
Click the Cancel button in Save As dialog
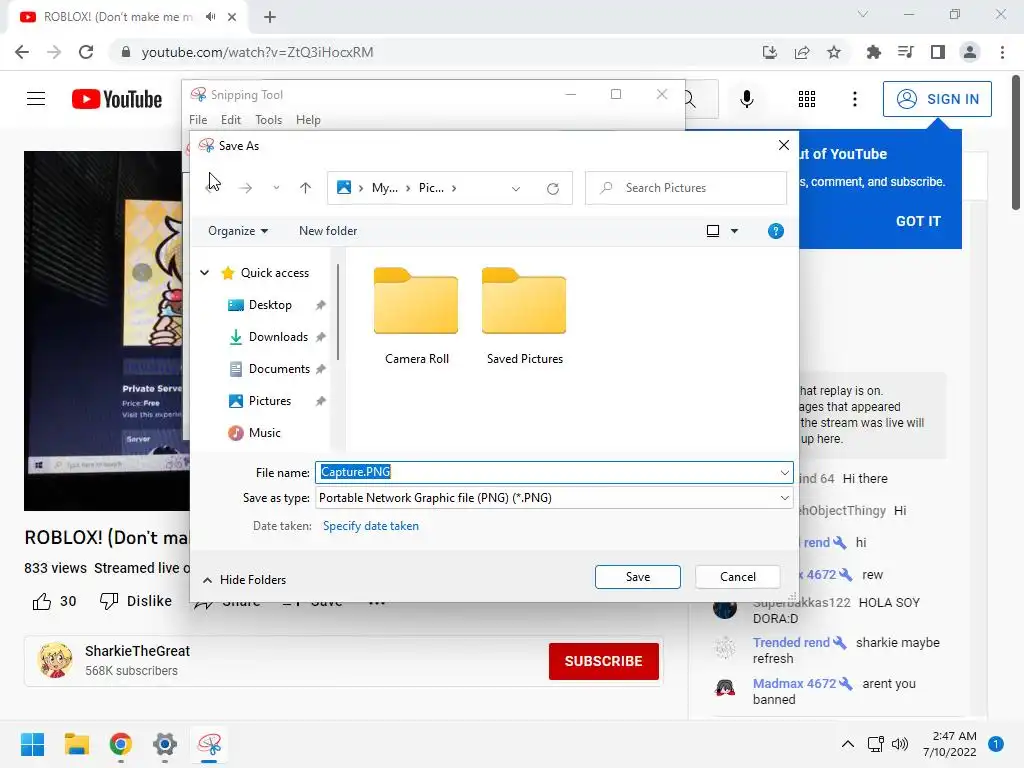click(737, 577)
